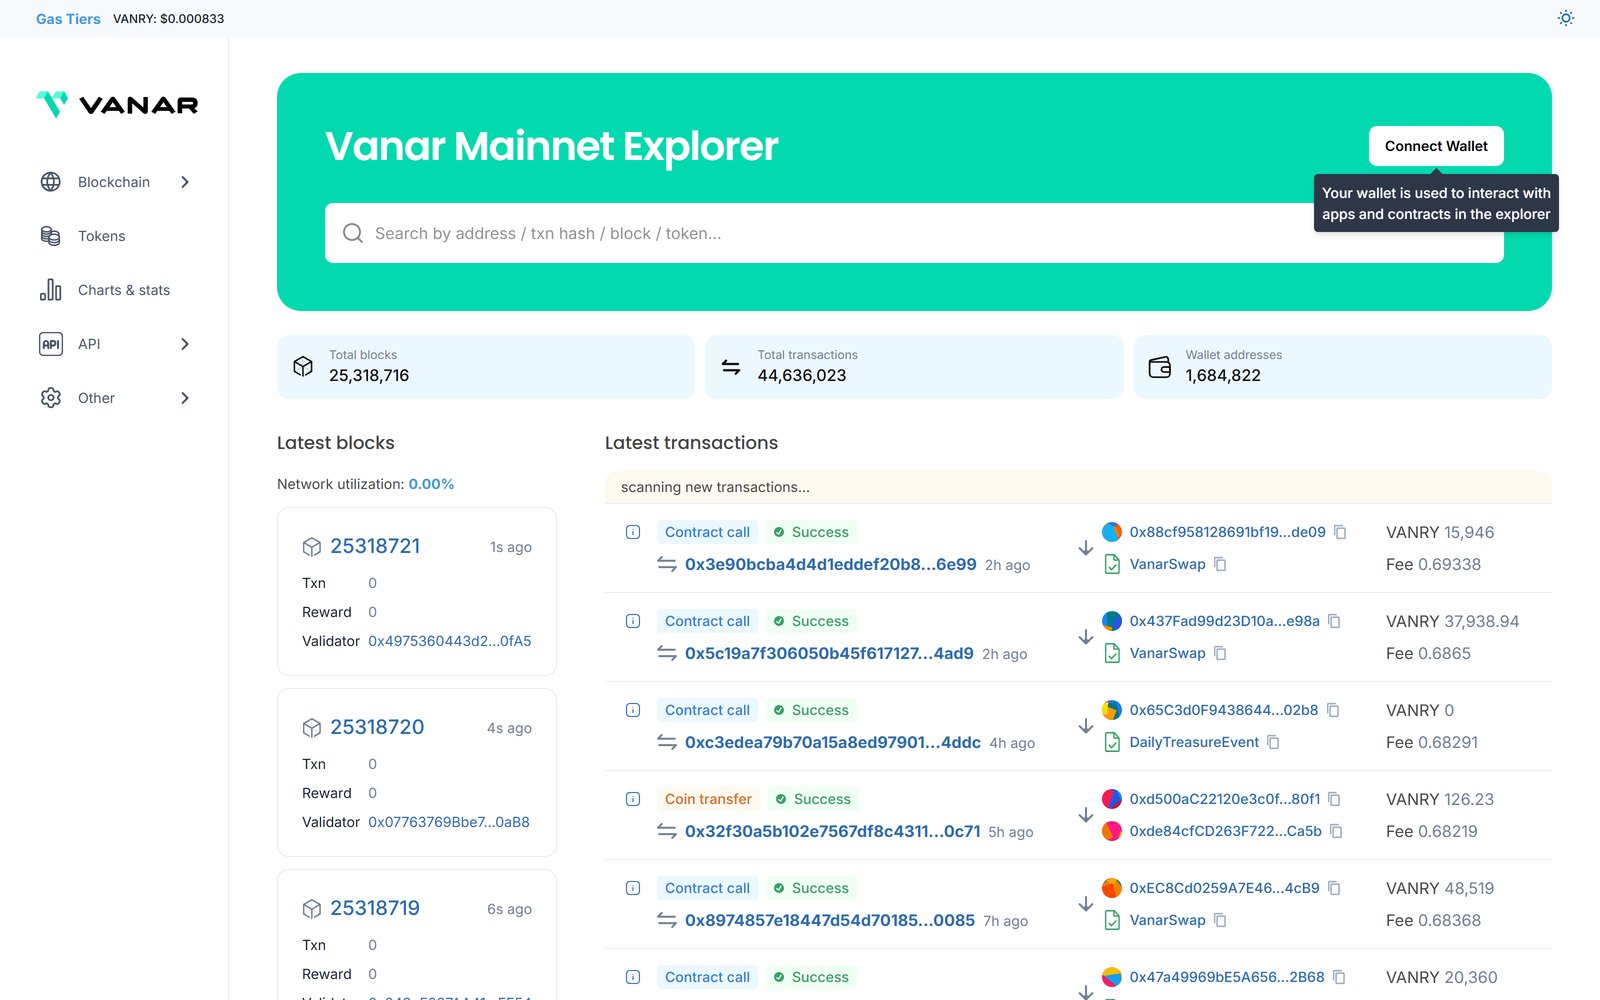The height and width of the screenshot is (1000, 1600).
Task: Click the Charts bar graph icon
Action: click(x=51, y=290)
